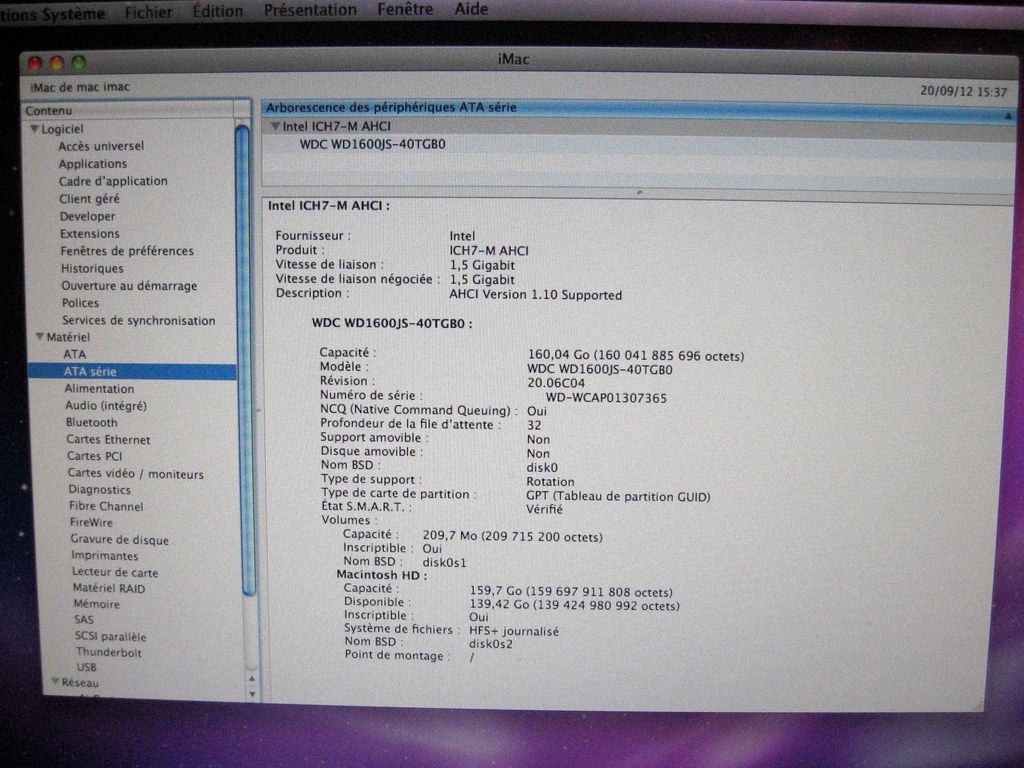Click the Contenu column header
The image size is (1024, 768).
pyautogui.click(x=129, y=111)
